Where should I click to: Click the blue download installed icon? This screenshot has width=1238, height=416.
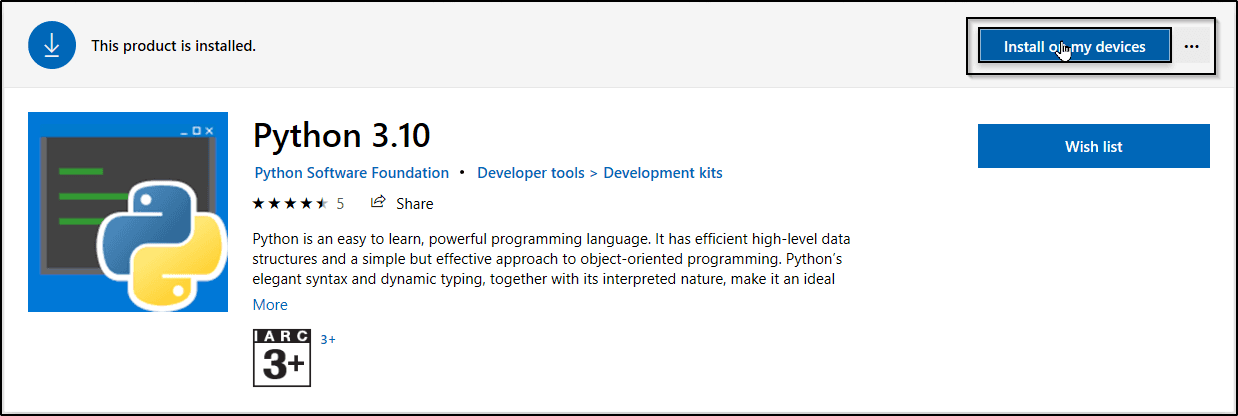tap(53, 46)
